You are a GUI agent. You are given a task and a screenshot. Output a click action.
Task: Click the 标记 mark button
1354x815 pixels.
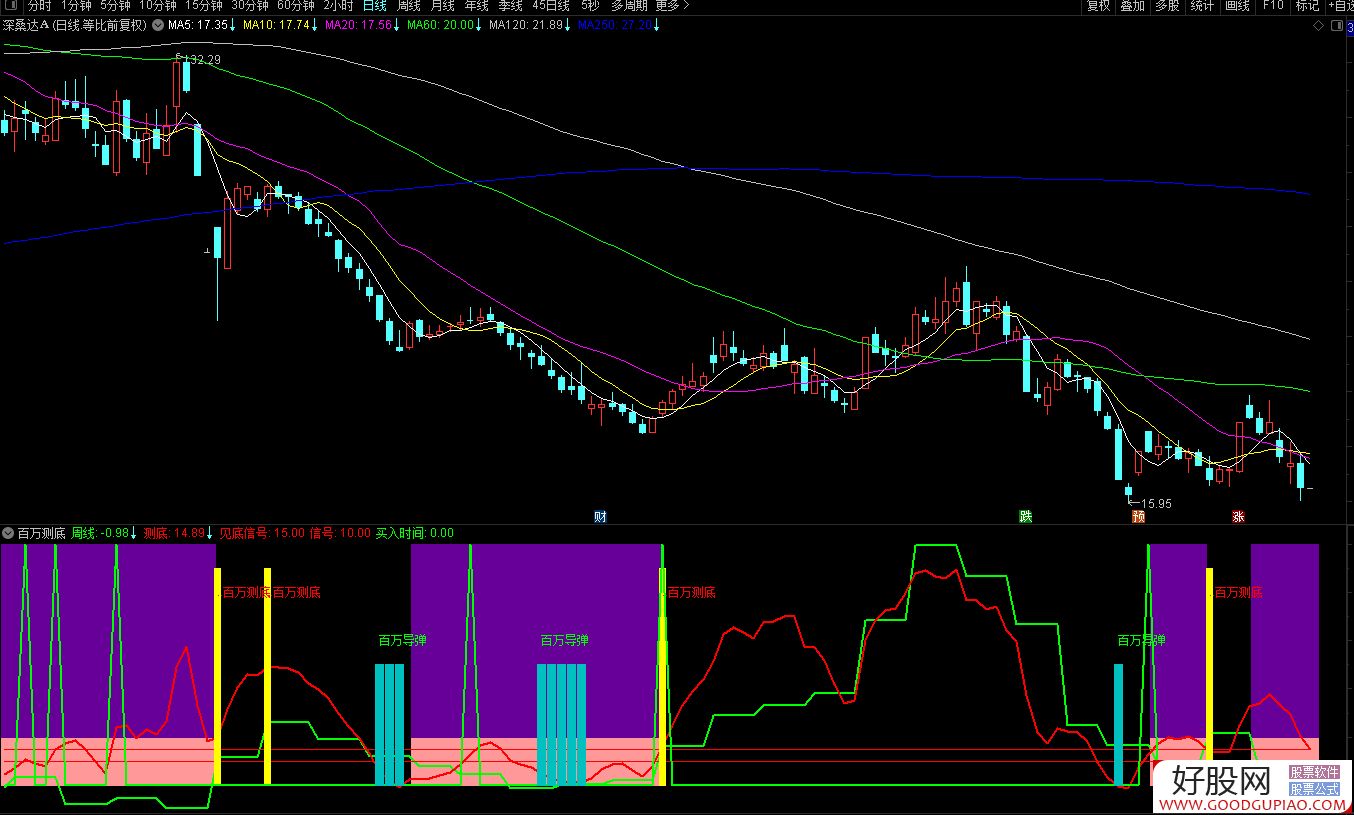pos(1307,6)
